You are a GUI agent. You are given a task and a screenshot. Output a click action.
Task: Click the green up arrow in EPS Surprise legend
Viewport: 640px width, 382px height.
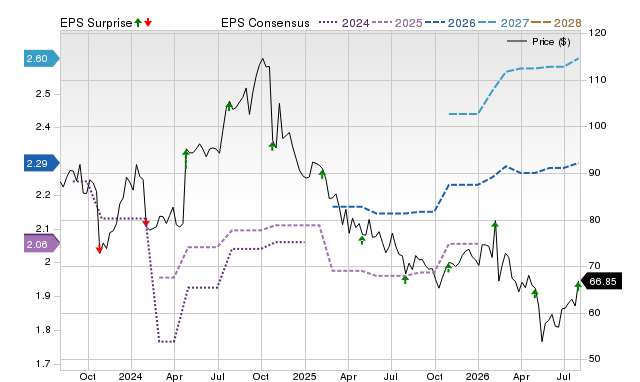(138, 22)
